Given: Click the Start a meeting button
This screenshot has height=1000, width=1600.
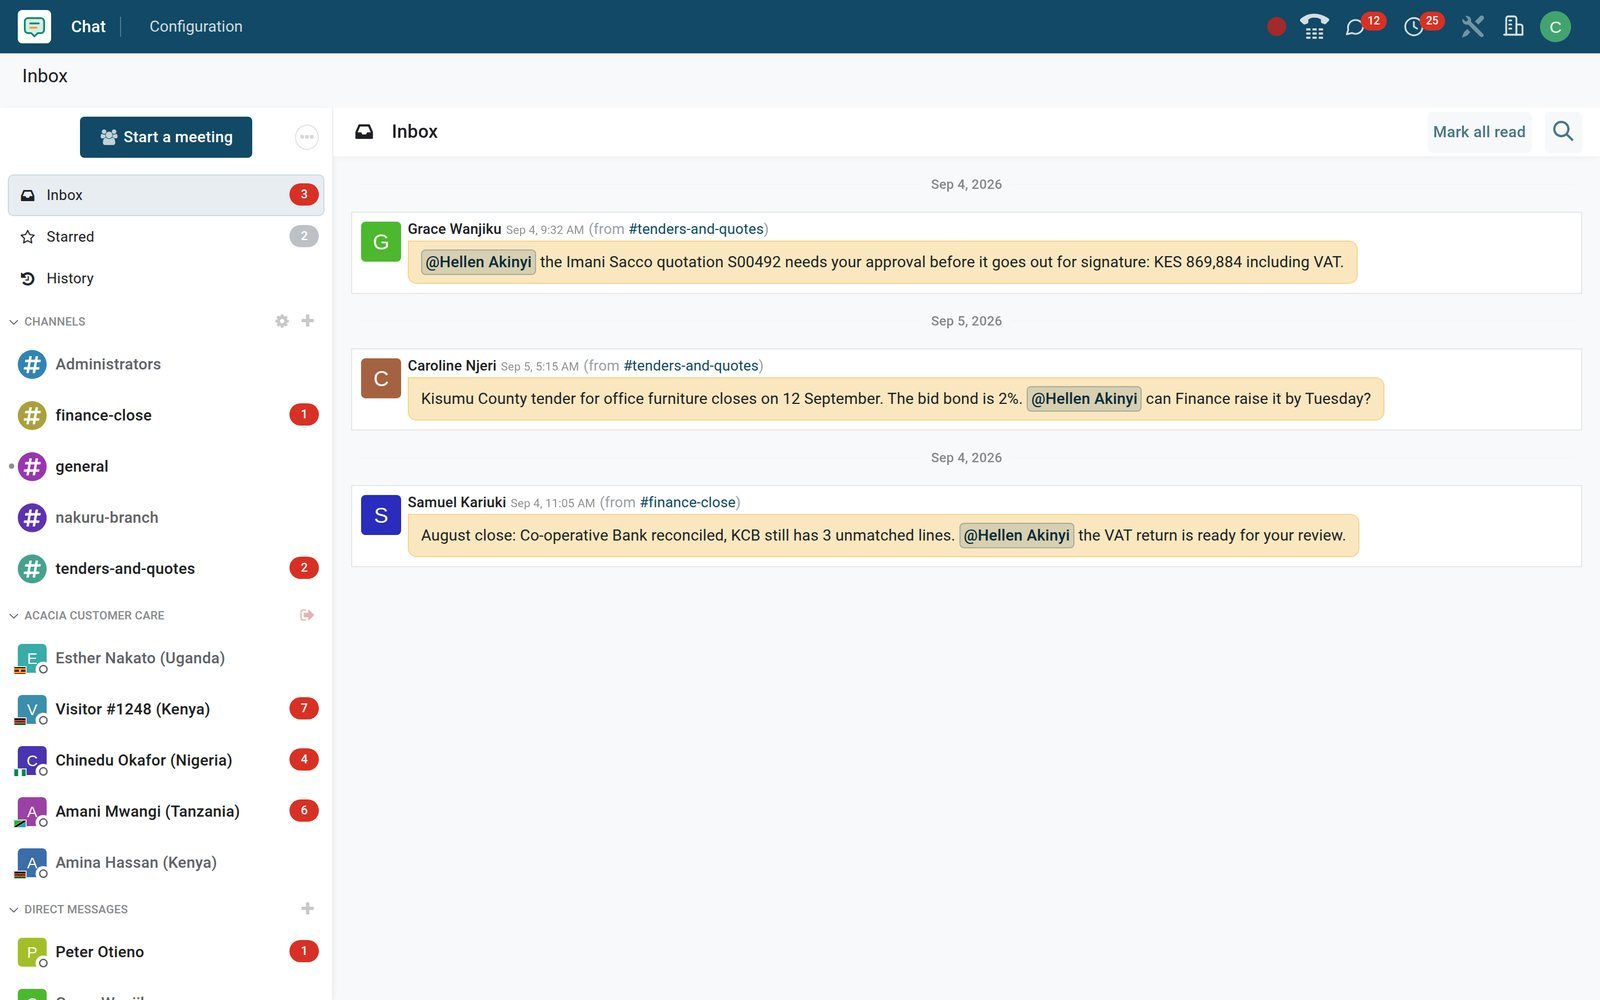Looking at the screenshot, I should (166, 137).
